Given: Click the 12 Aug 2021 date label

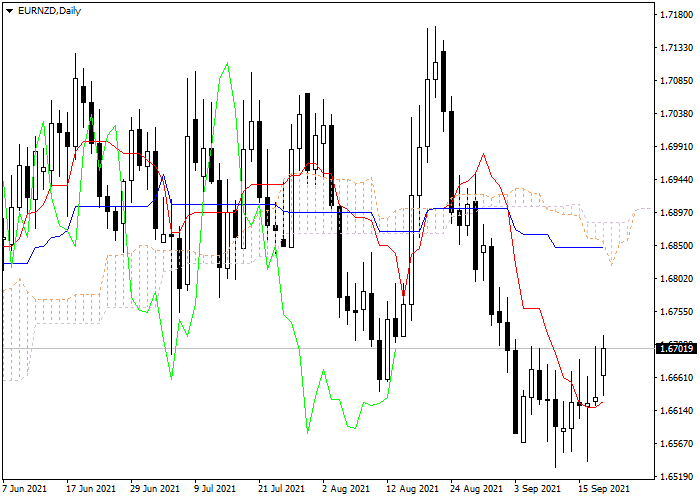Looking at the screenshot, I should pos(412,489).
